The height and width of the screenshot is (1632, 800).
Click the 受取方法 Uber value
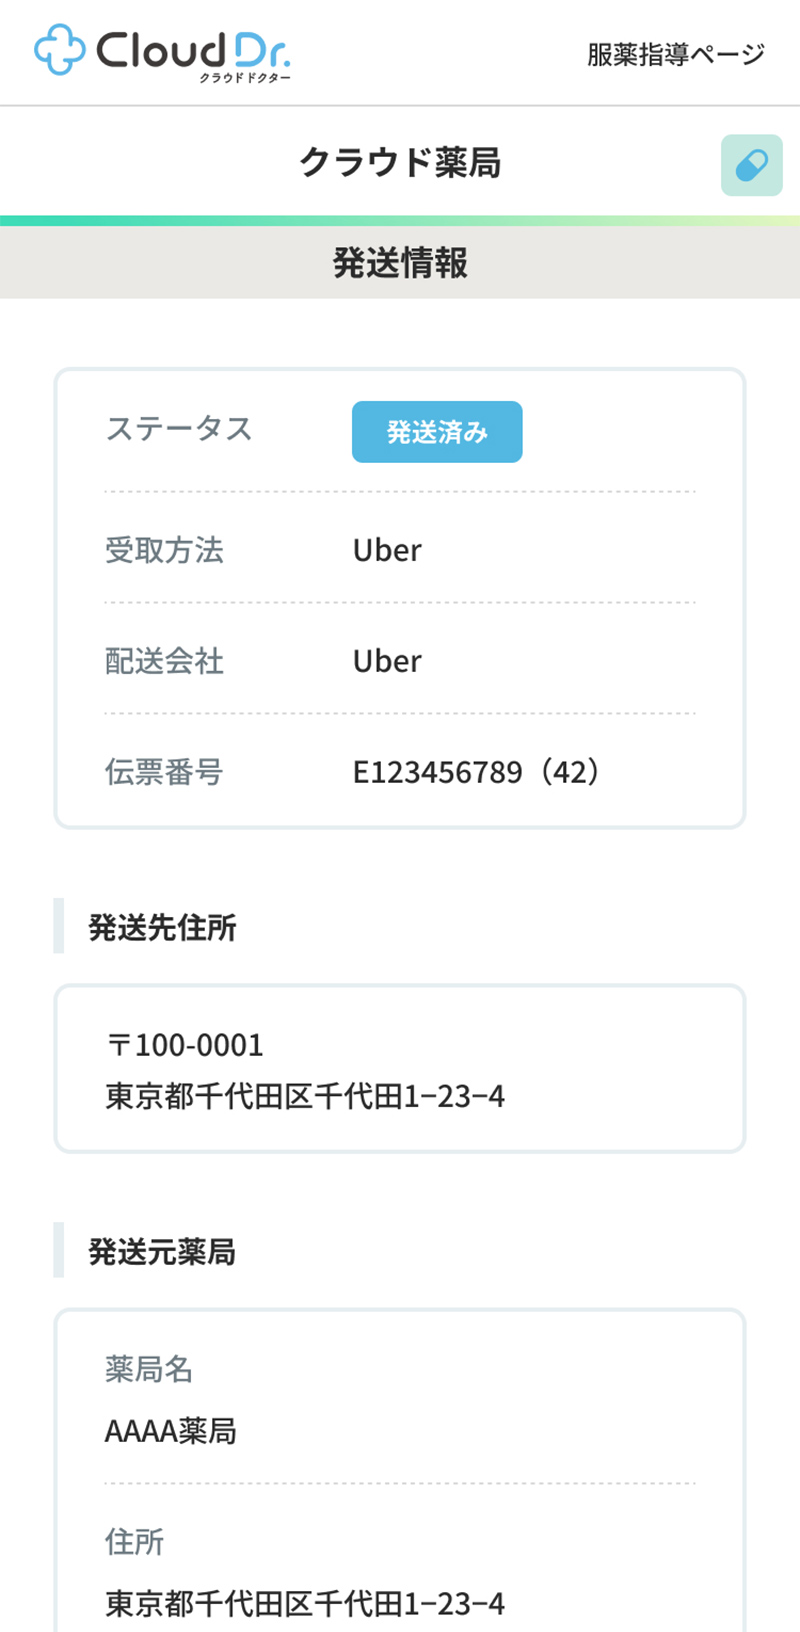point(387,550)
